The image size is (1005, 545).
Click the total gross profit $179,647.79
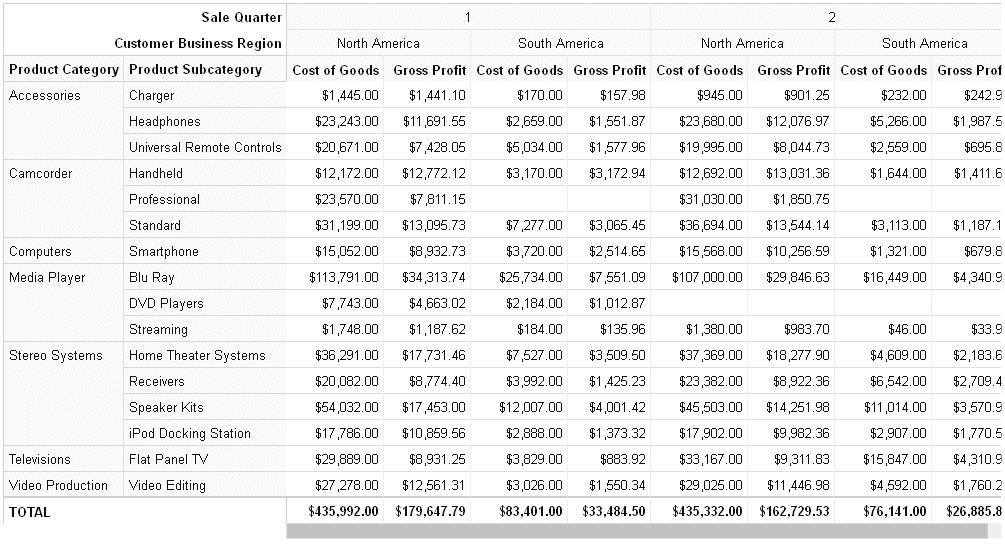[x=430, y=512]
